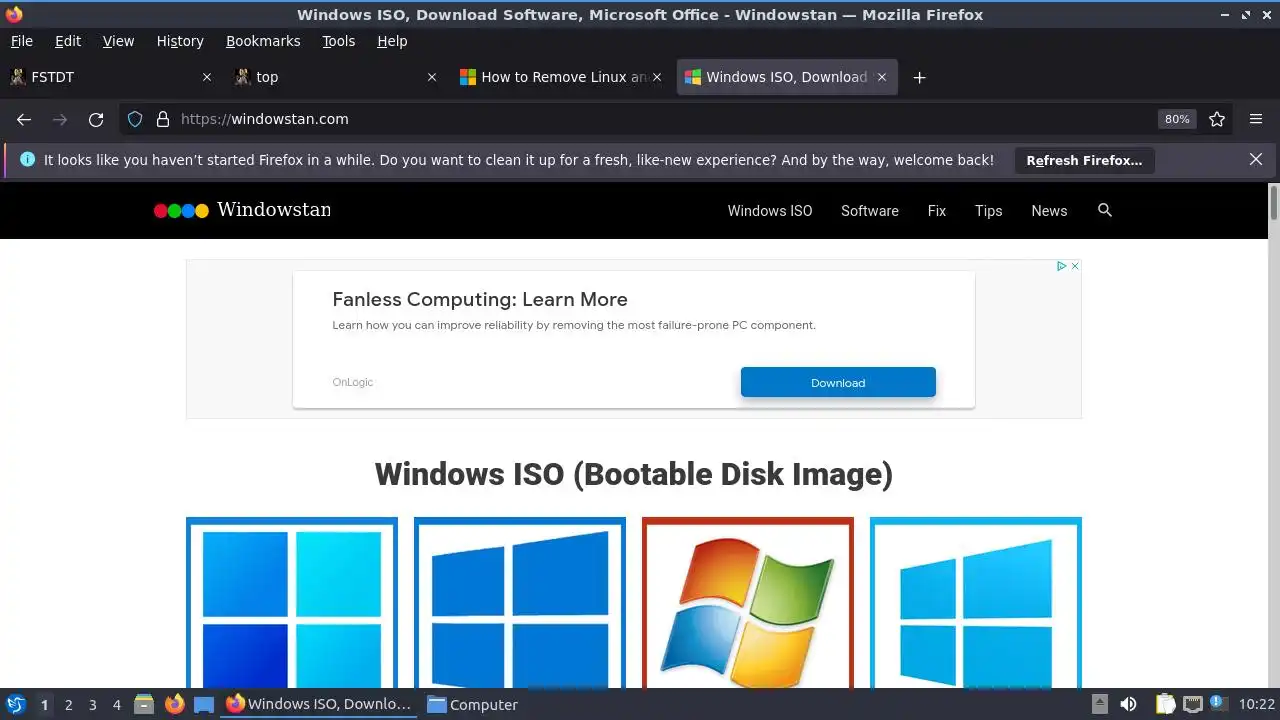This screenshot has width=1280, height=720.
Task: Close the Windows ISO, Download tab
Action: coord(882,77)
